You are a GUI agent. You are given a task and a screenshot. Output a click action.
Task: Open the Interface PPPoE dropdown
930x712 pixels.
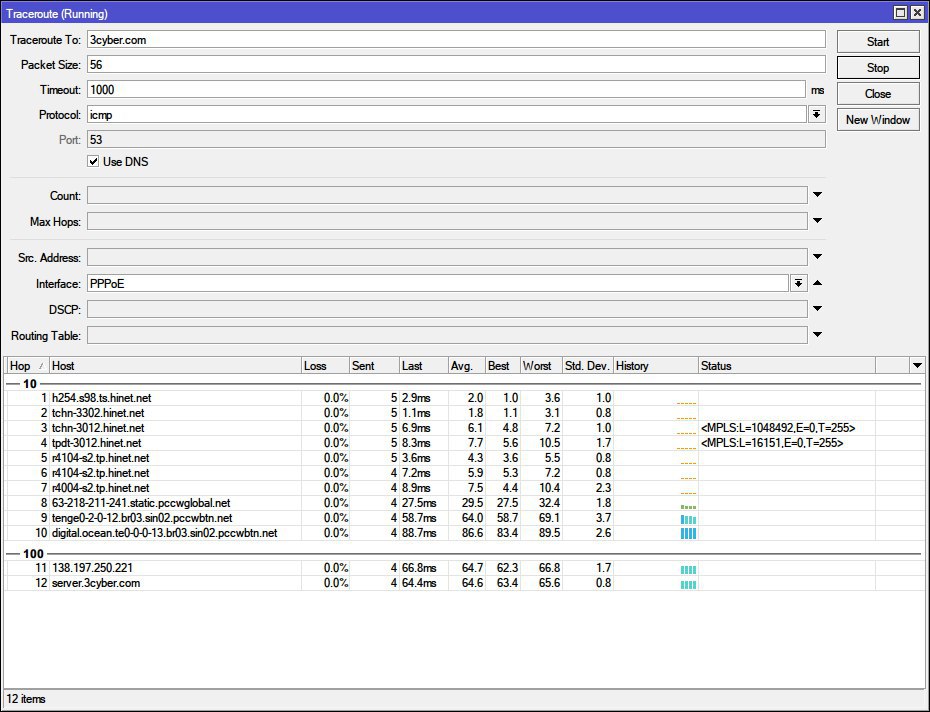point(798,284)
